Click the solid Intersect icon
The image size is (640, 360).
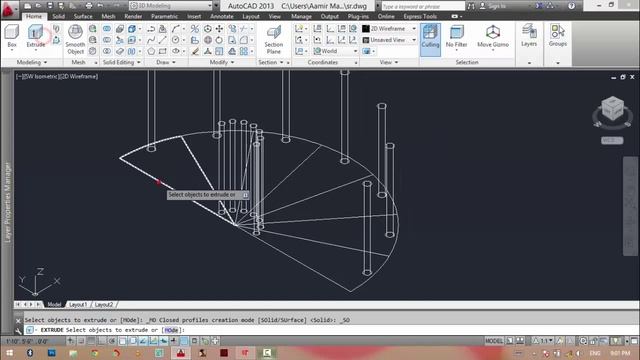point(107,51)
